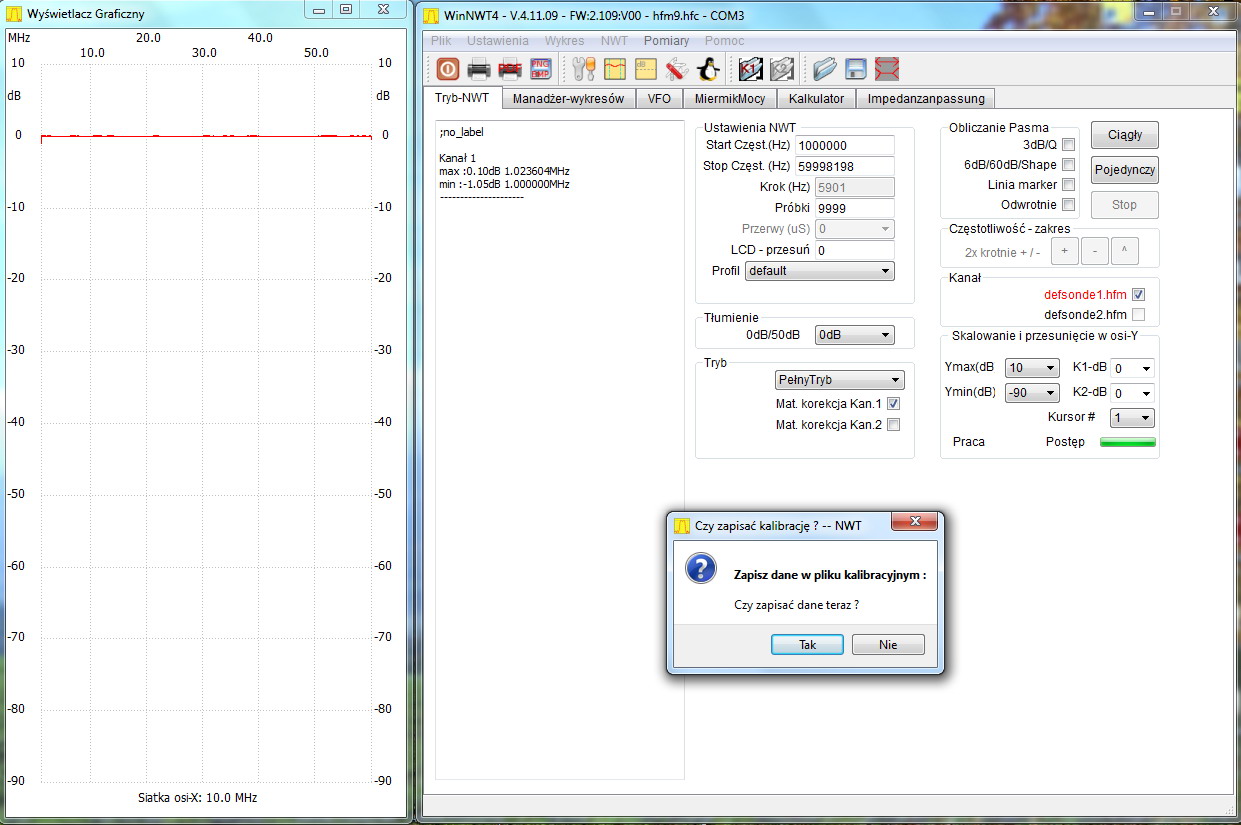
Task: Open the Profil default dropdown
Action: [x=819, y=271]
